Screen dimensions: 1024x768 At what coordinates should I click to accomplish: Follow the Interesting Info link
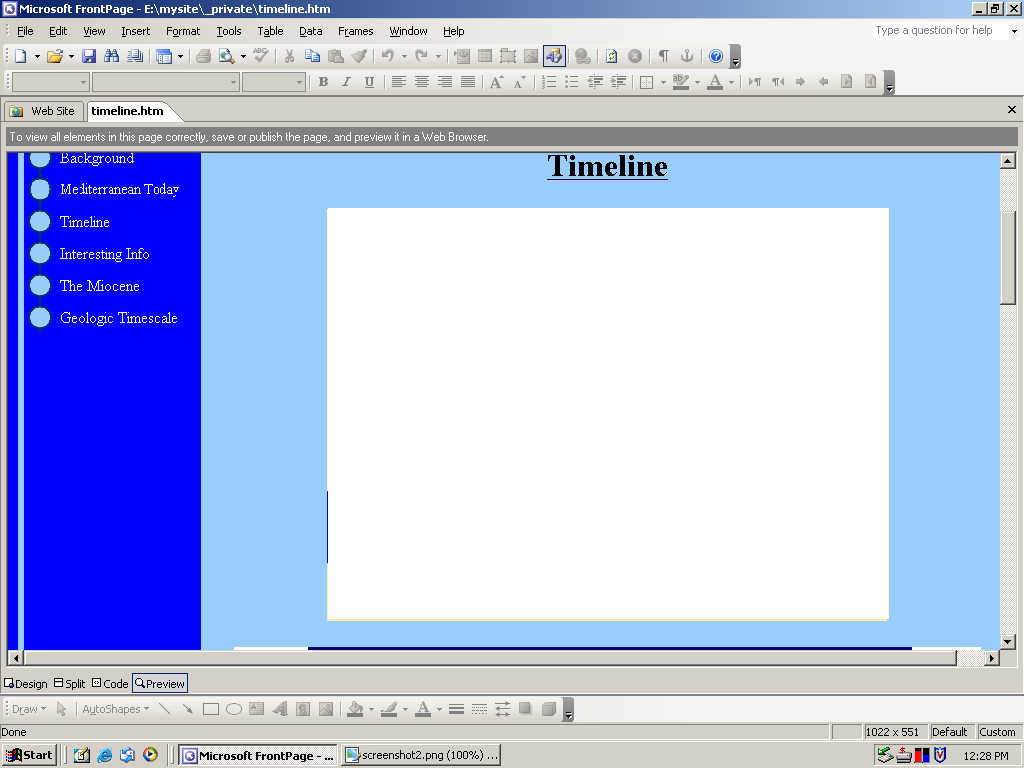(x=104, y=254)
